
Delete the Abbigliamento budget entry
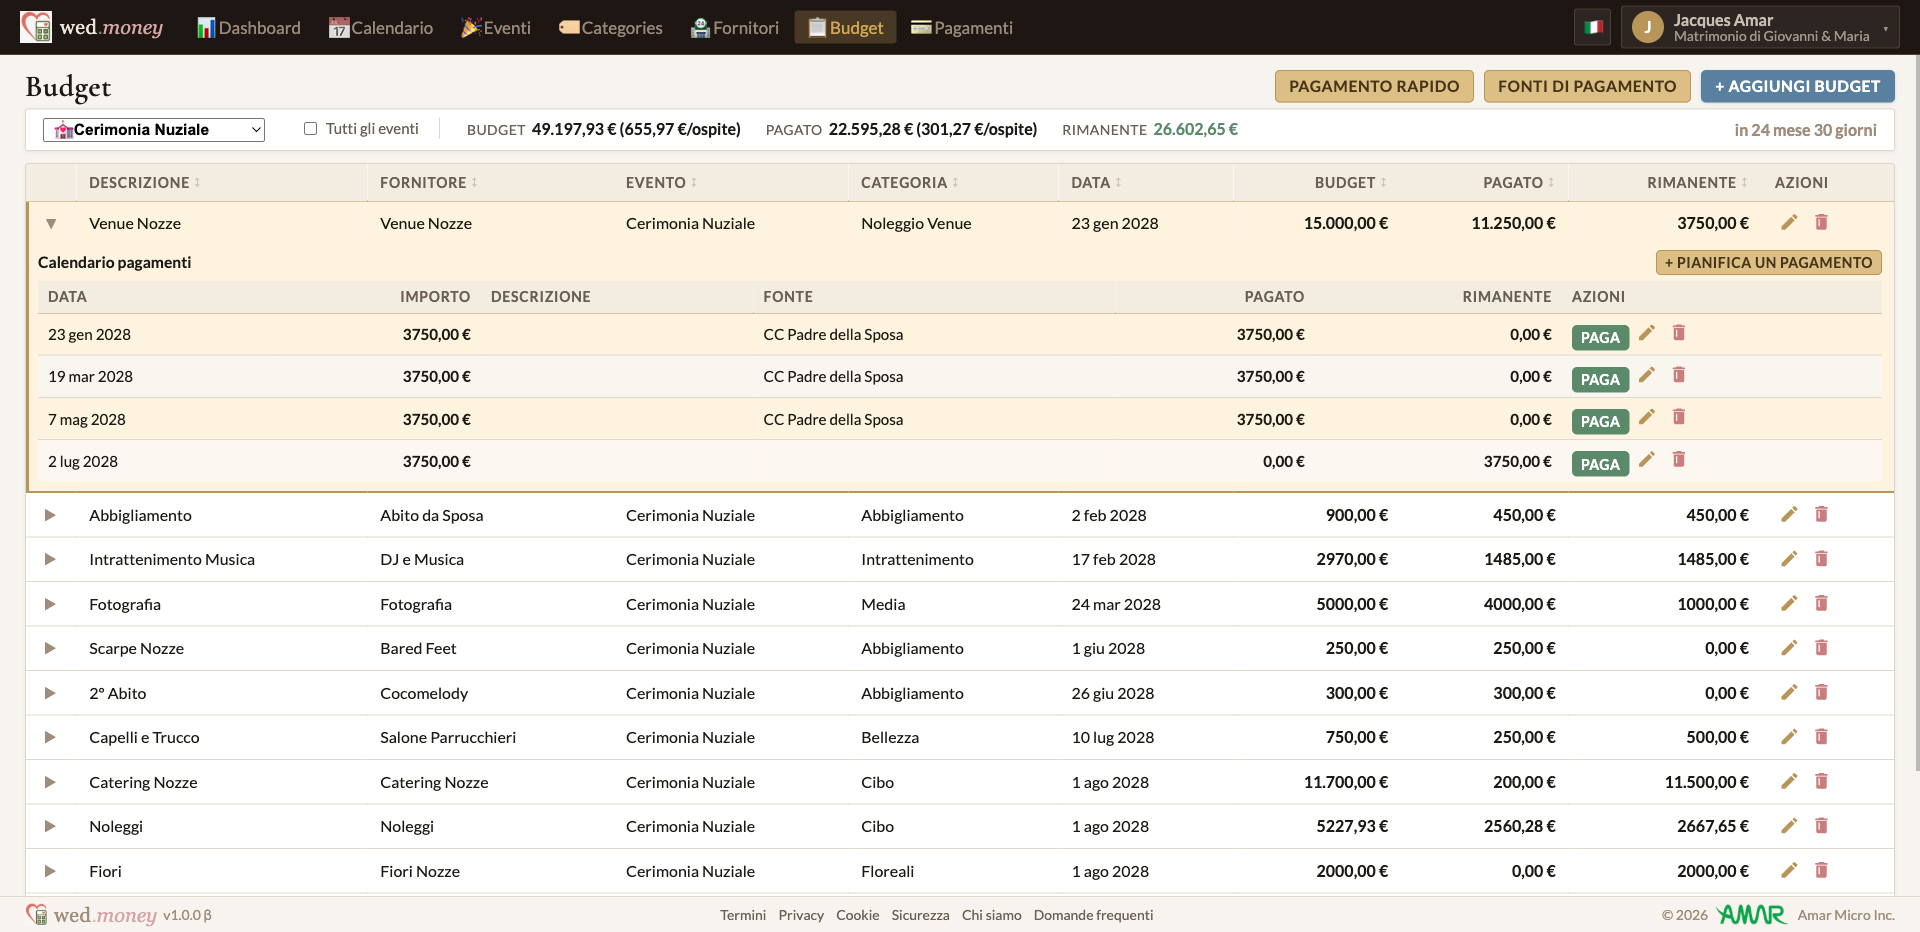point(1821,514)
